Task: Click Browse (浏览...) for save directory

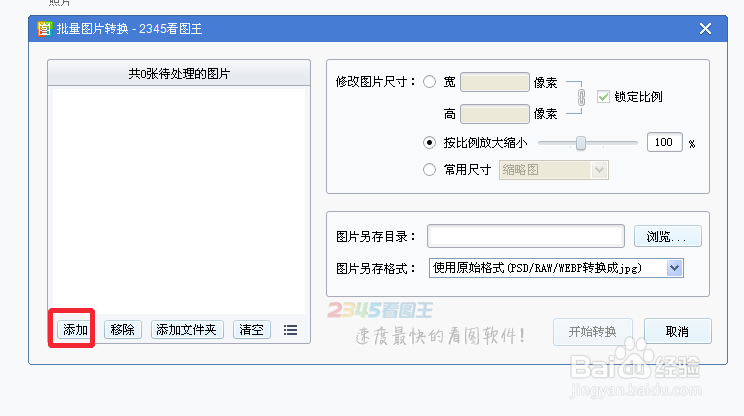Action: [667, 237]
